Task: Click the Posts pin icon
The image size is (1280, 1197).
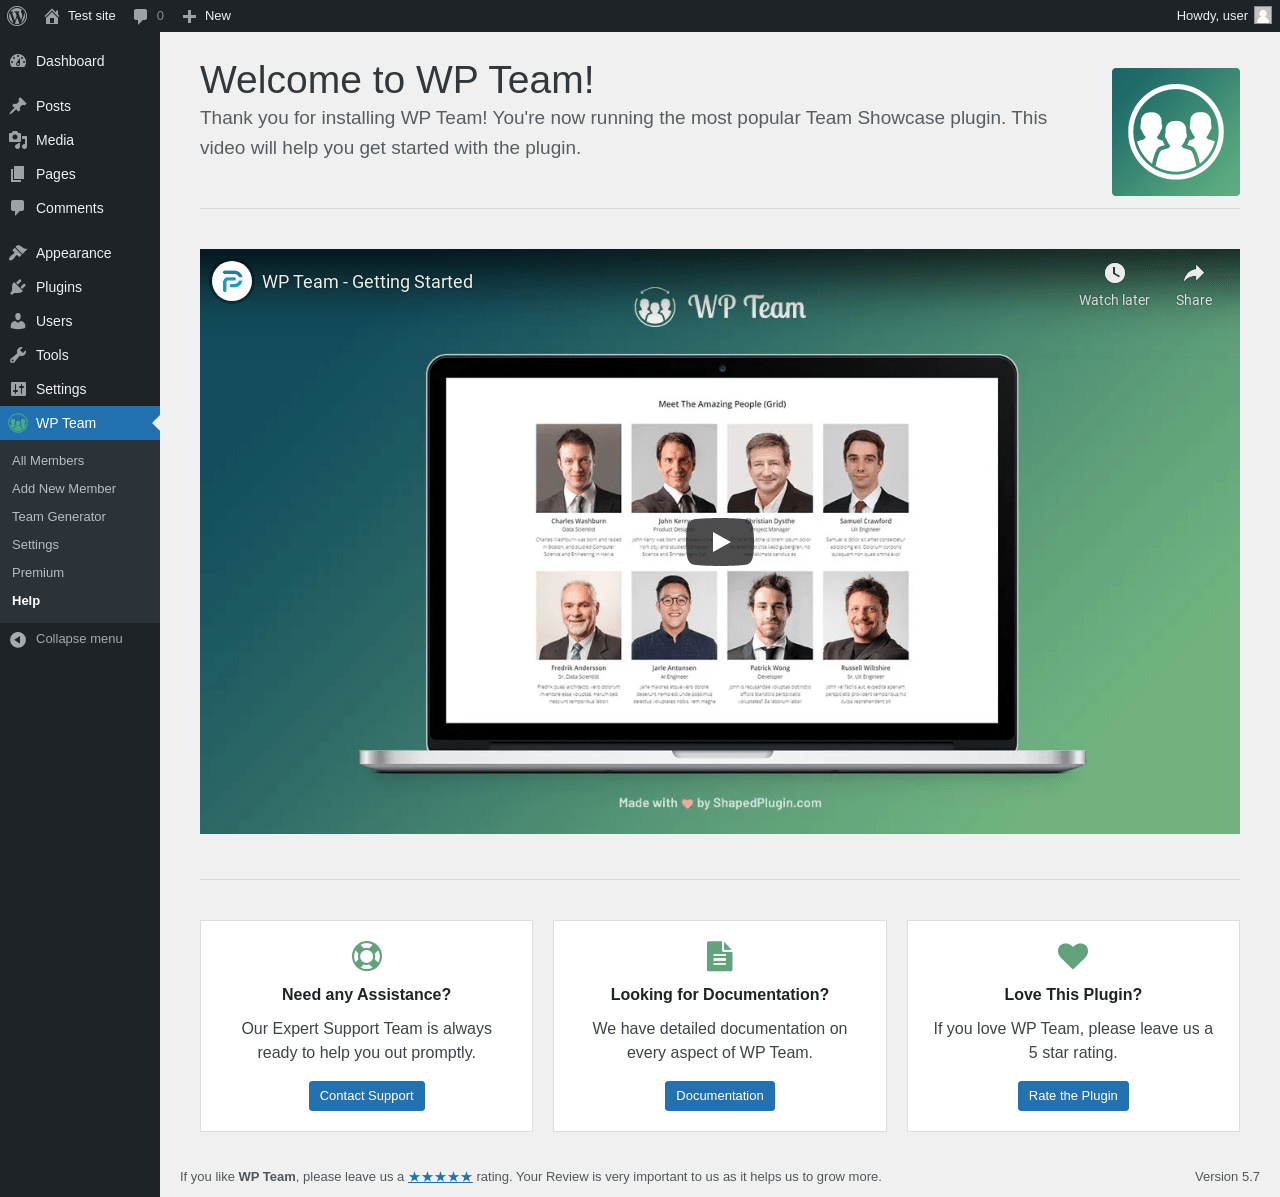Action: coord(18,106)
